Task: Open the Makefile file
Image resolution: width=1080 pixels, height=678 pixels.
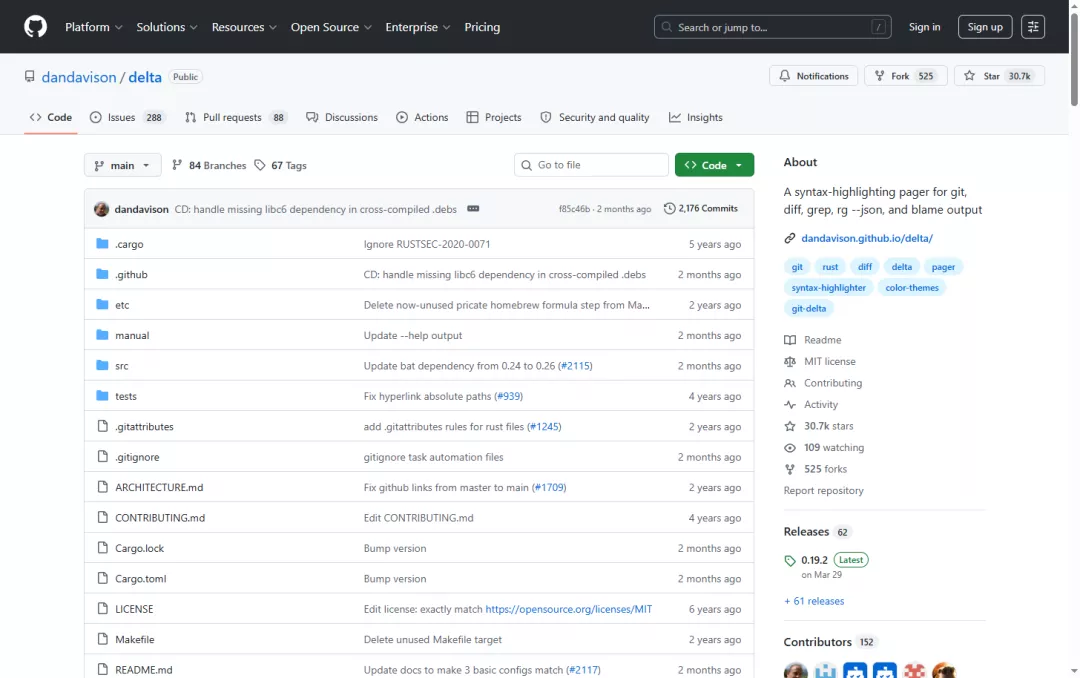Action: pyautogui.click(x=134, y=639)
